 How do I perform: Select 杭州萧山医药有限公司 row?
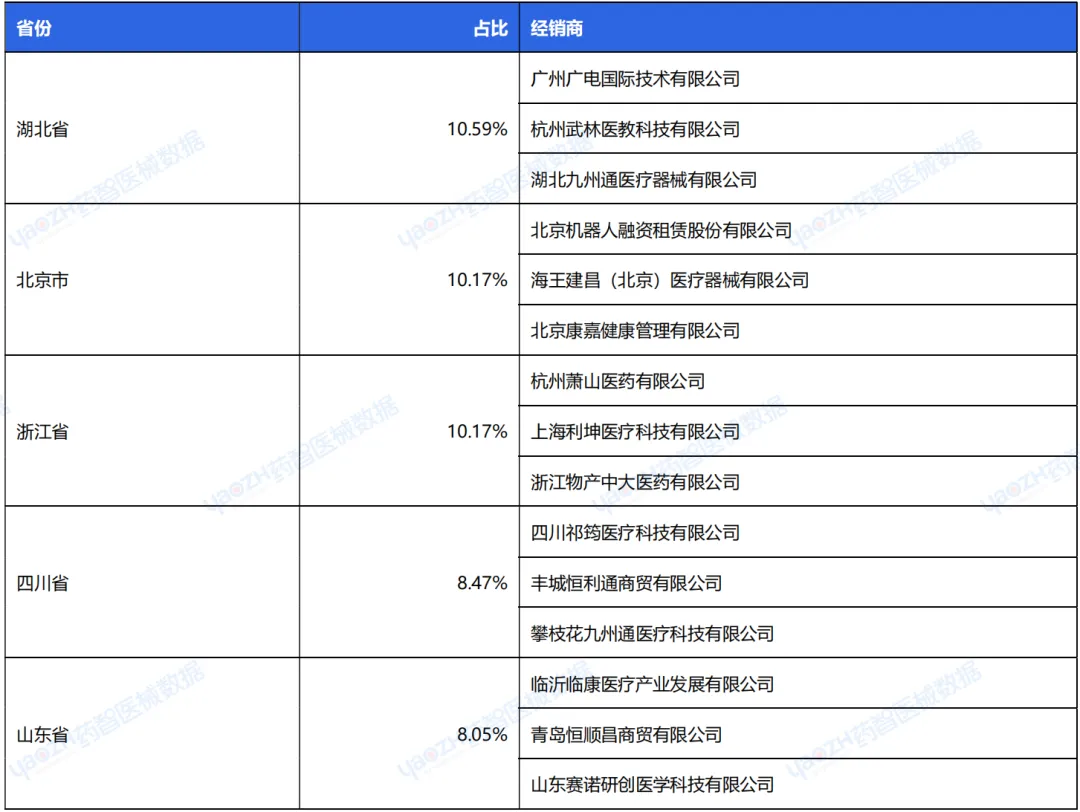(798, 381)
